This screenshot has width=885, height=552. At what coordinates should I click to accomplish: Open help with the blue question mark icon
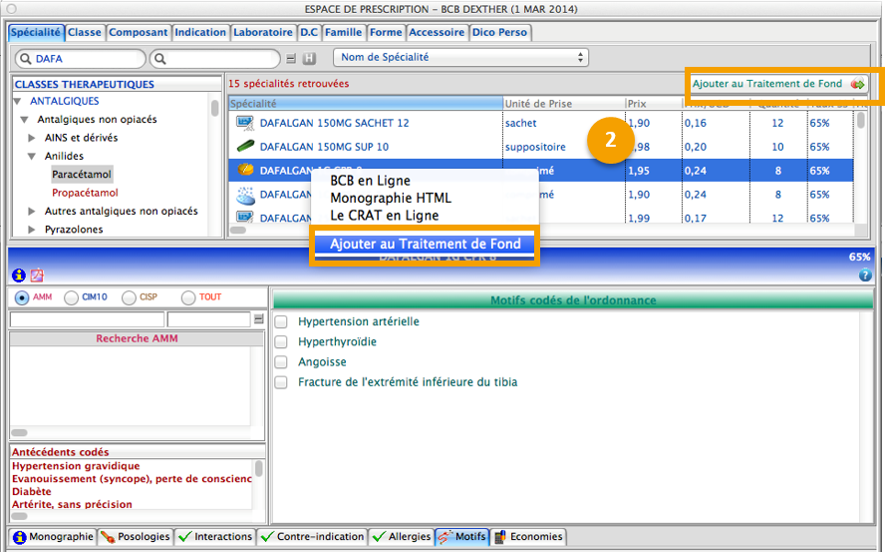pos(865,275)
